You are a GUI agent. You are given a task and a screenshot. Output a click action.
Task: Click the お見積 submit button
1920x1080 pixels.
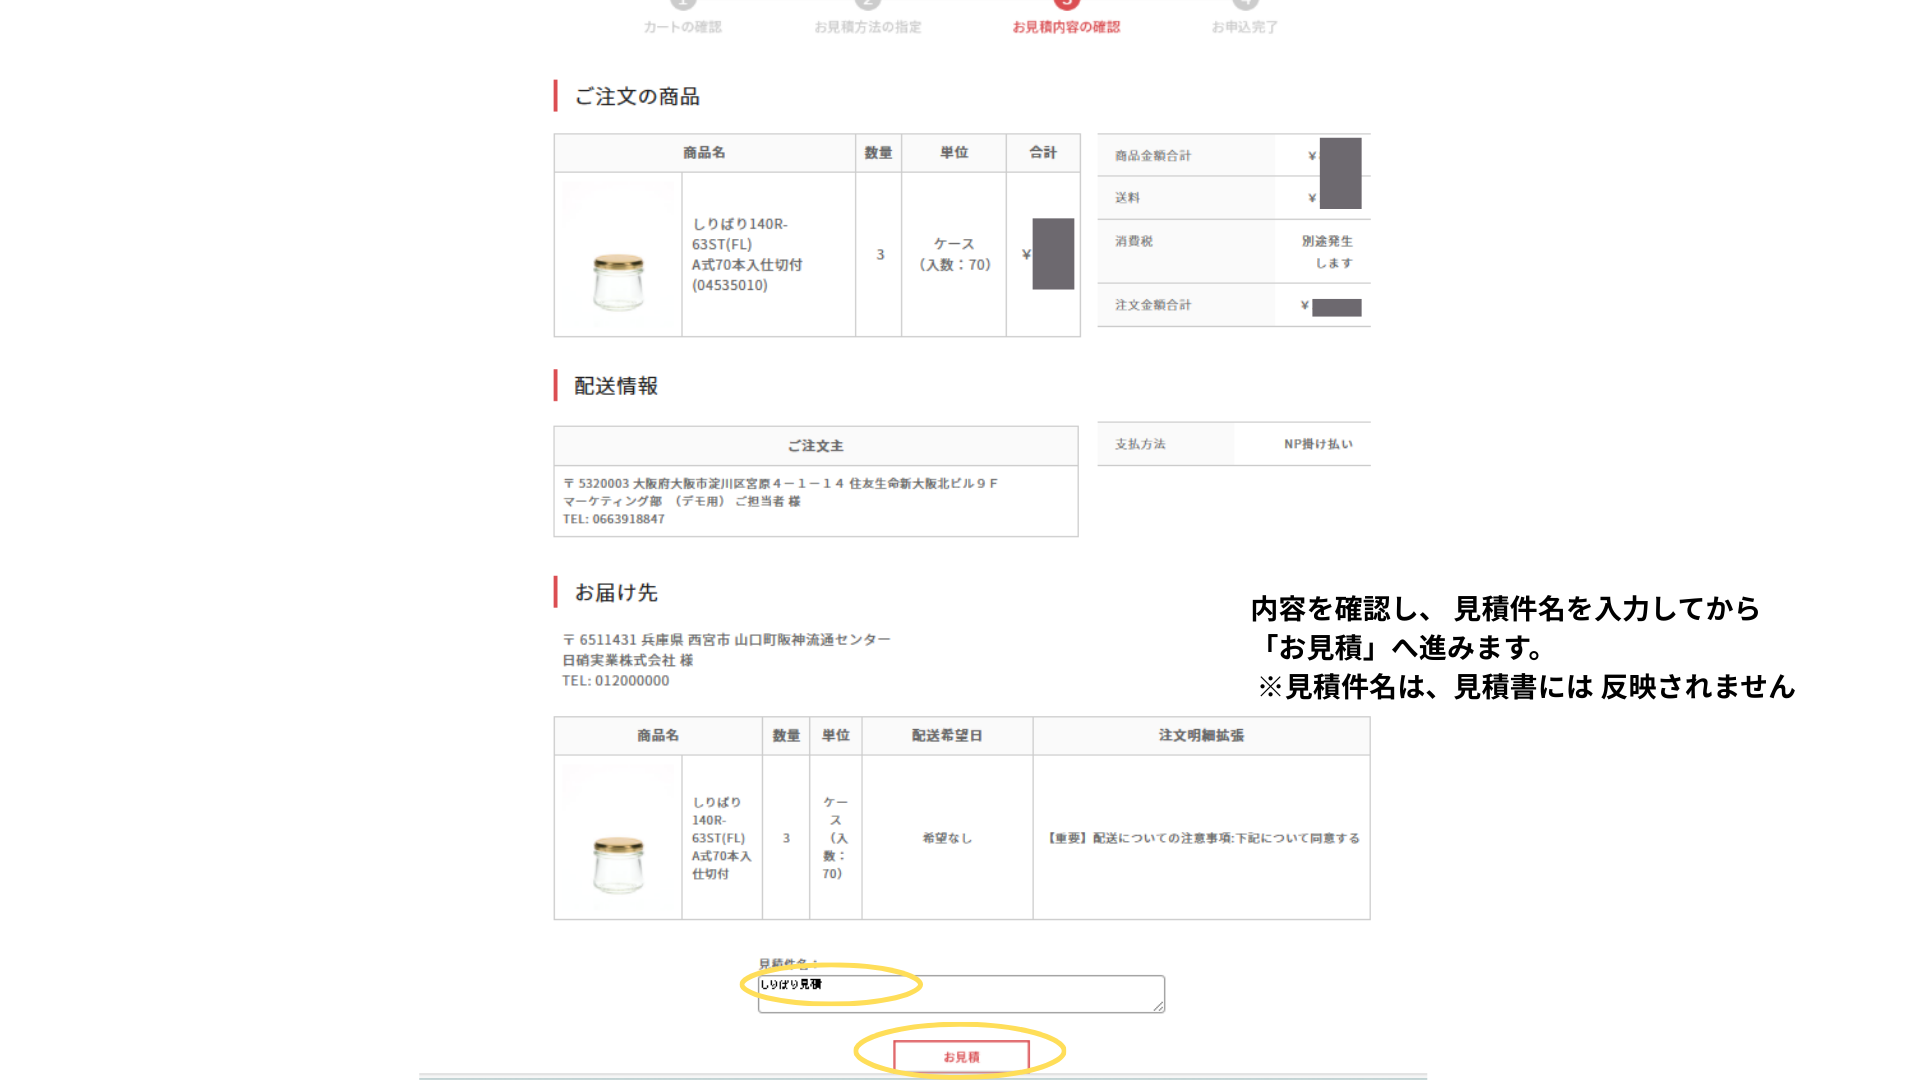[x=961, y=1056]
